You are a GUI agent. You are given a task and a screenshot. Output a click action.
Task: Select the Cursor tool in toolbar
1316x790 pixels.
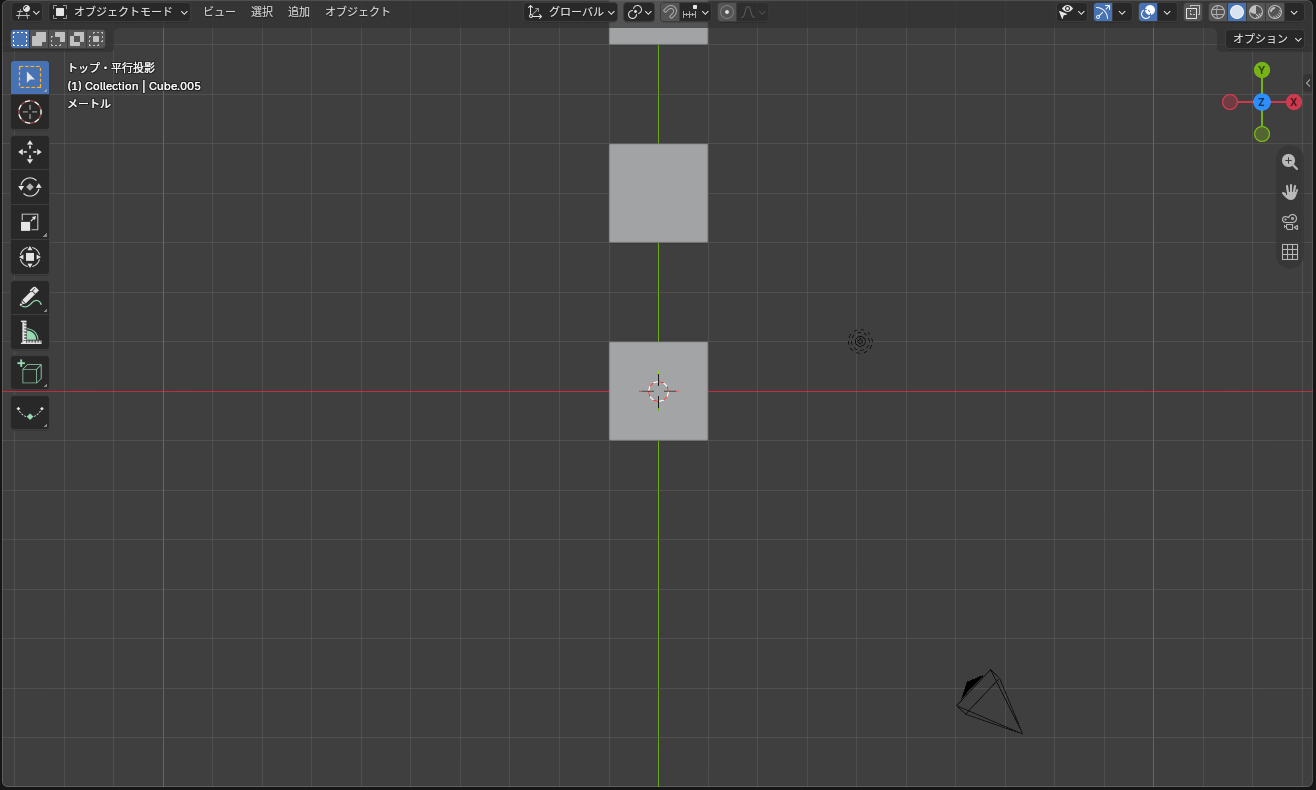click(x=30, y=112)
